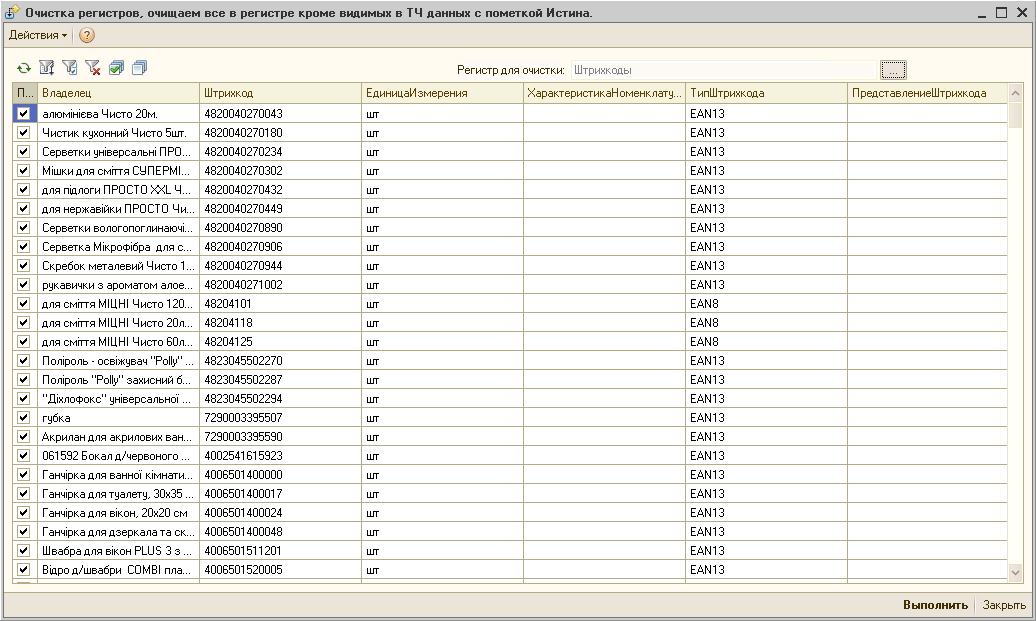The height and width of the screenshot is (621, 1036).
Task: Click the scrollbar up arrow of the table
Action: point(1015,92)
